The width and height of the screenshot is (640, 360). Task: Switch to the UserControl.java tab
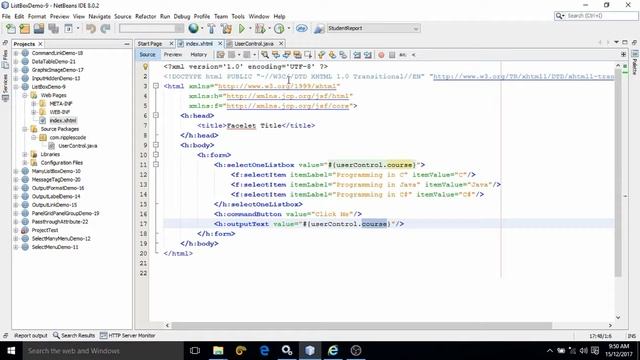click(x=254, y=44)
